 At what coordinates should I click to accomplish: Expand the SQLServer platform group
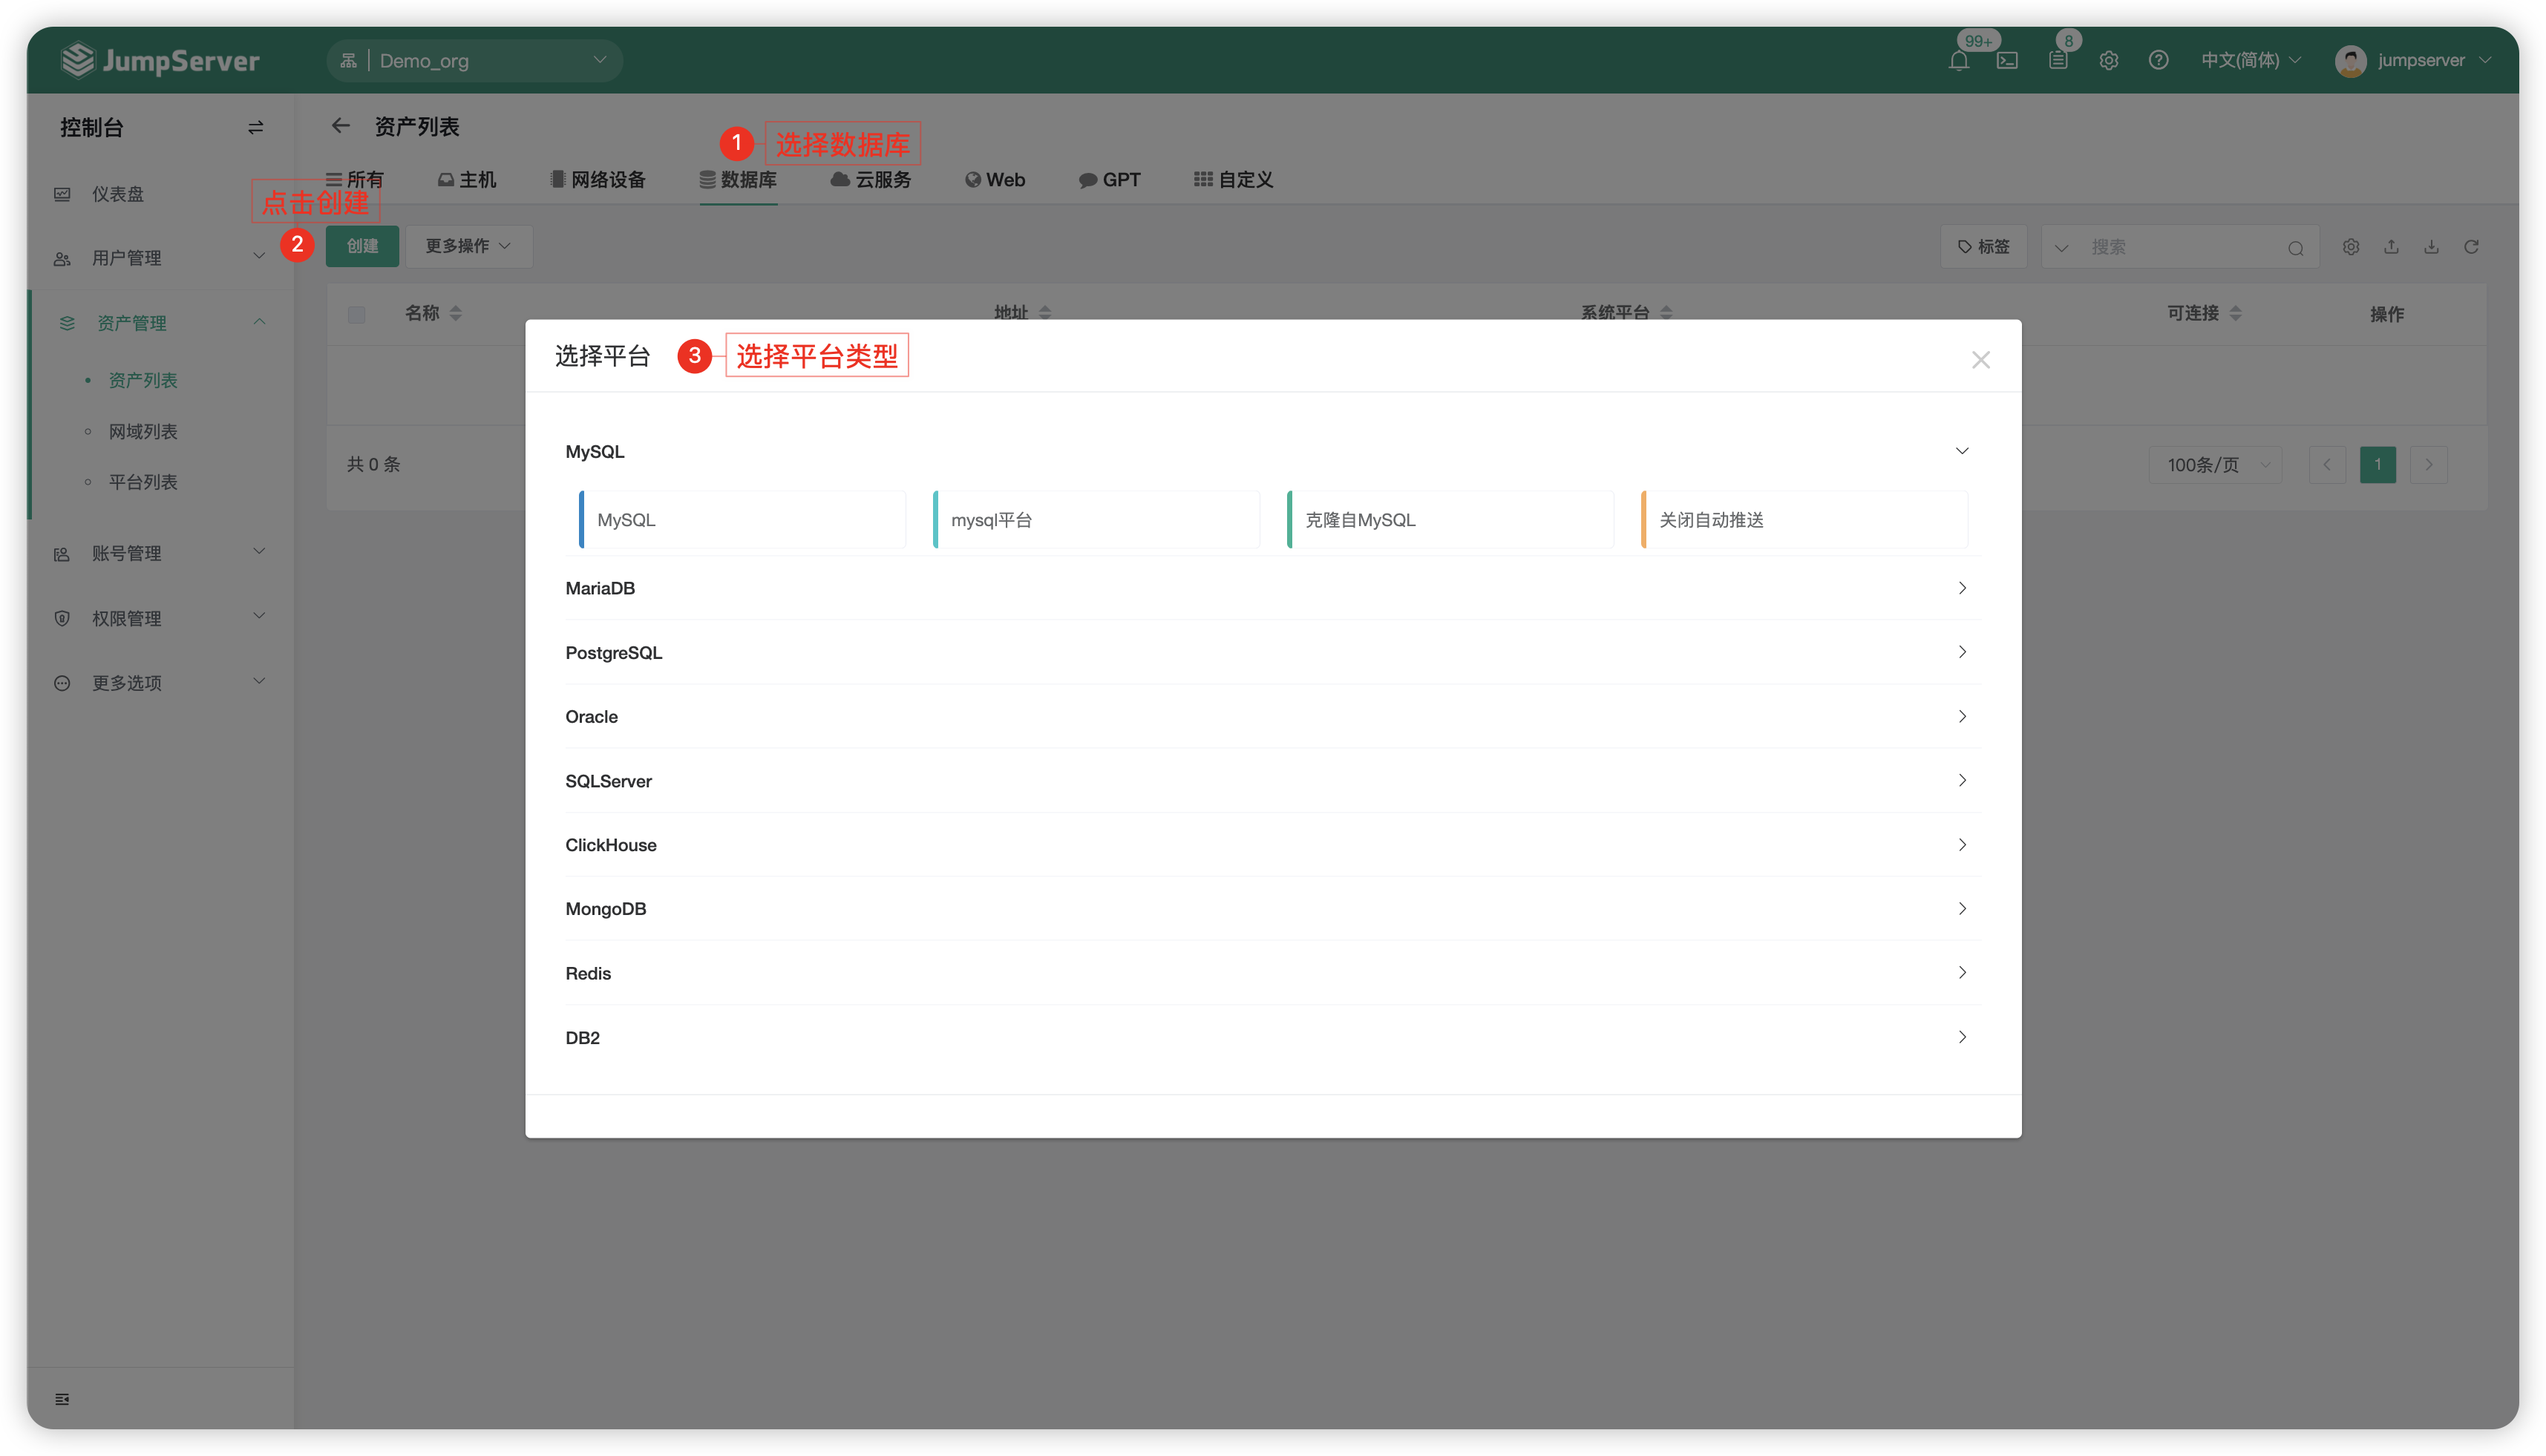coord(1272,780)
